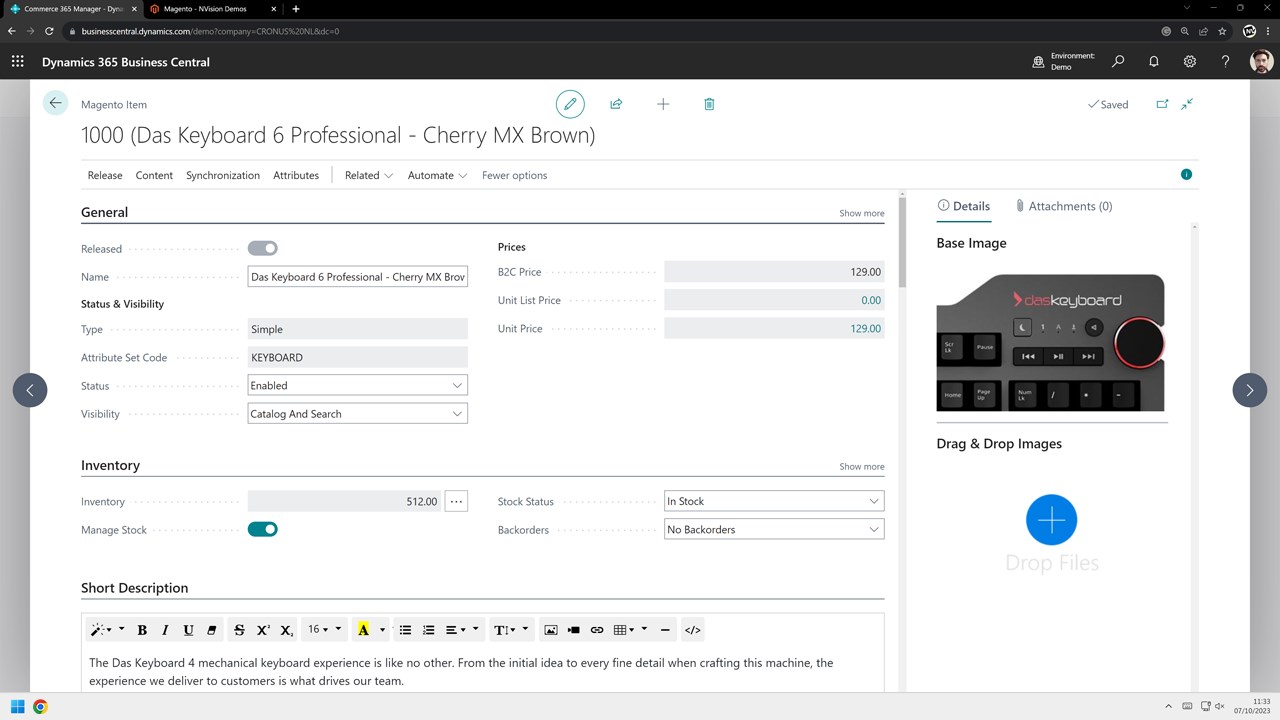Click the share icon beside the edit pencil
Image resolution: width=1280 pixels, height=720 pixels.
coord(616,104)
